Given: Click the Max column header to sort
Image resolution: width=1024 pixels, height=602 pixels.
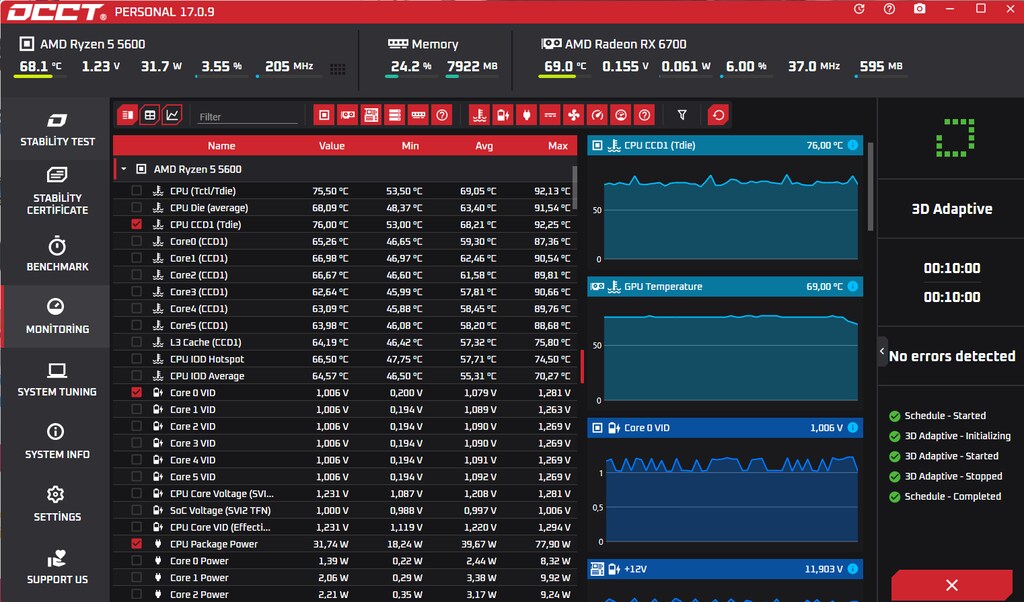Looking at the screenshot, I should pyautogui.click(x=557, y=146).
